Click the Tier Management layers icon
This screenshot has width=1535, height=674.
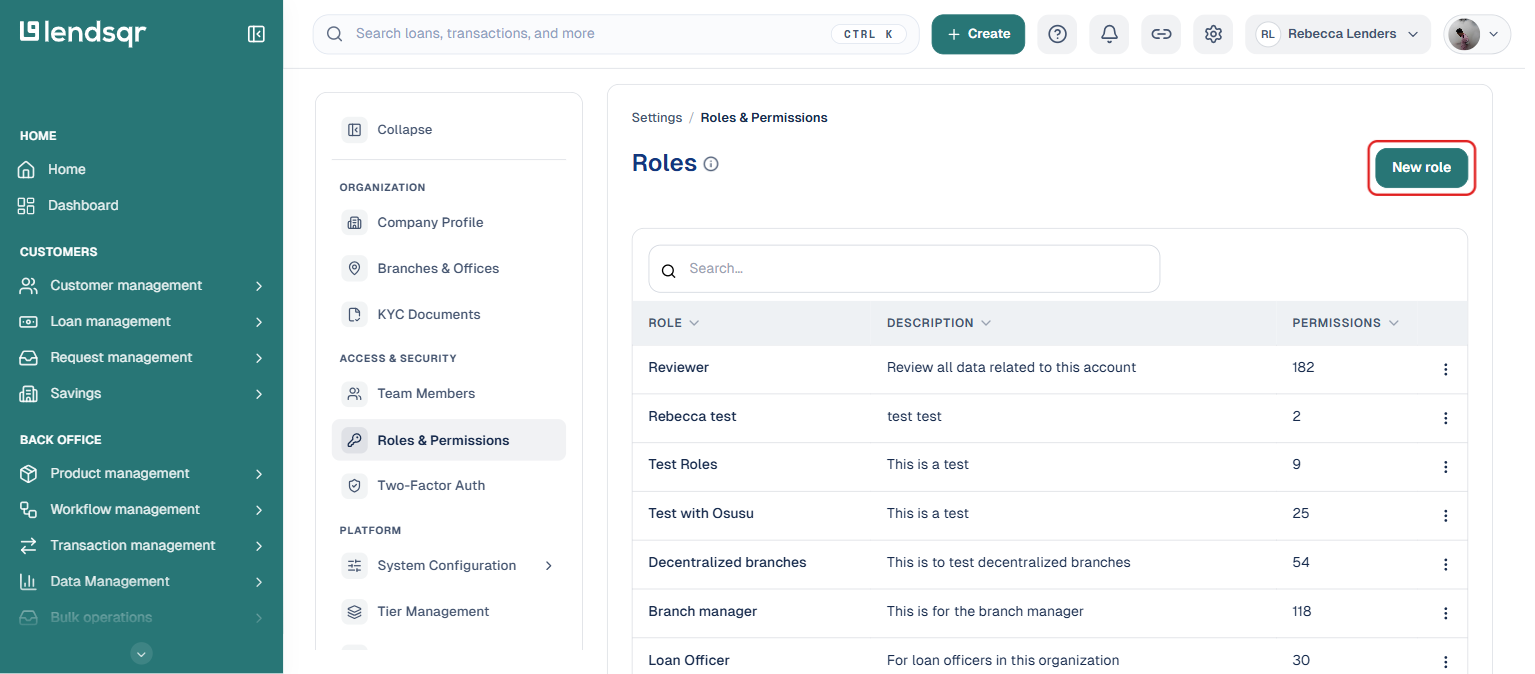pos(354,612)
